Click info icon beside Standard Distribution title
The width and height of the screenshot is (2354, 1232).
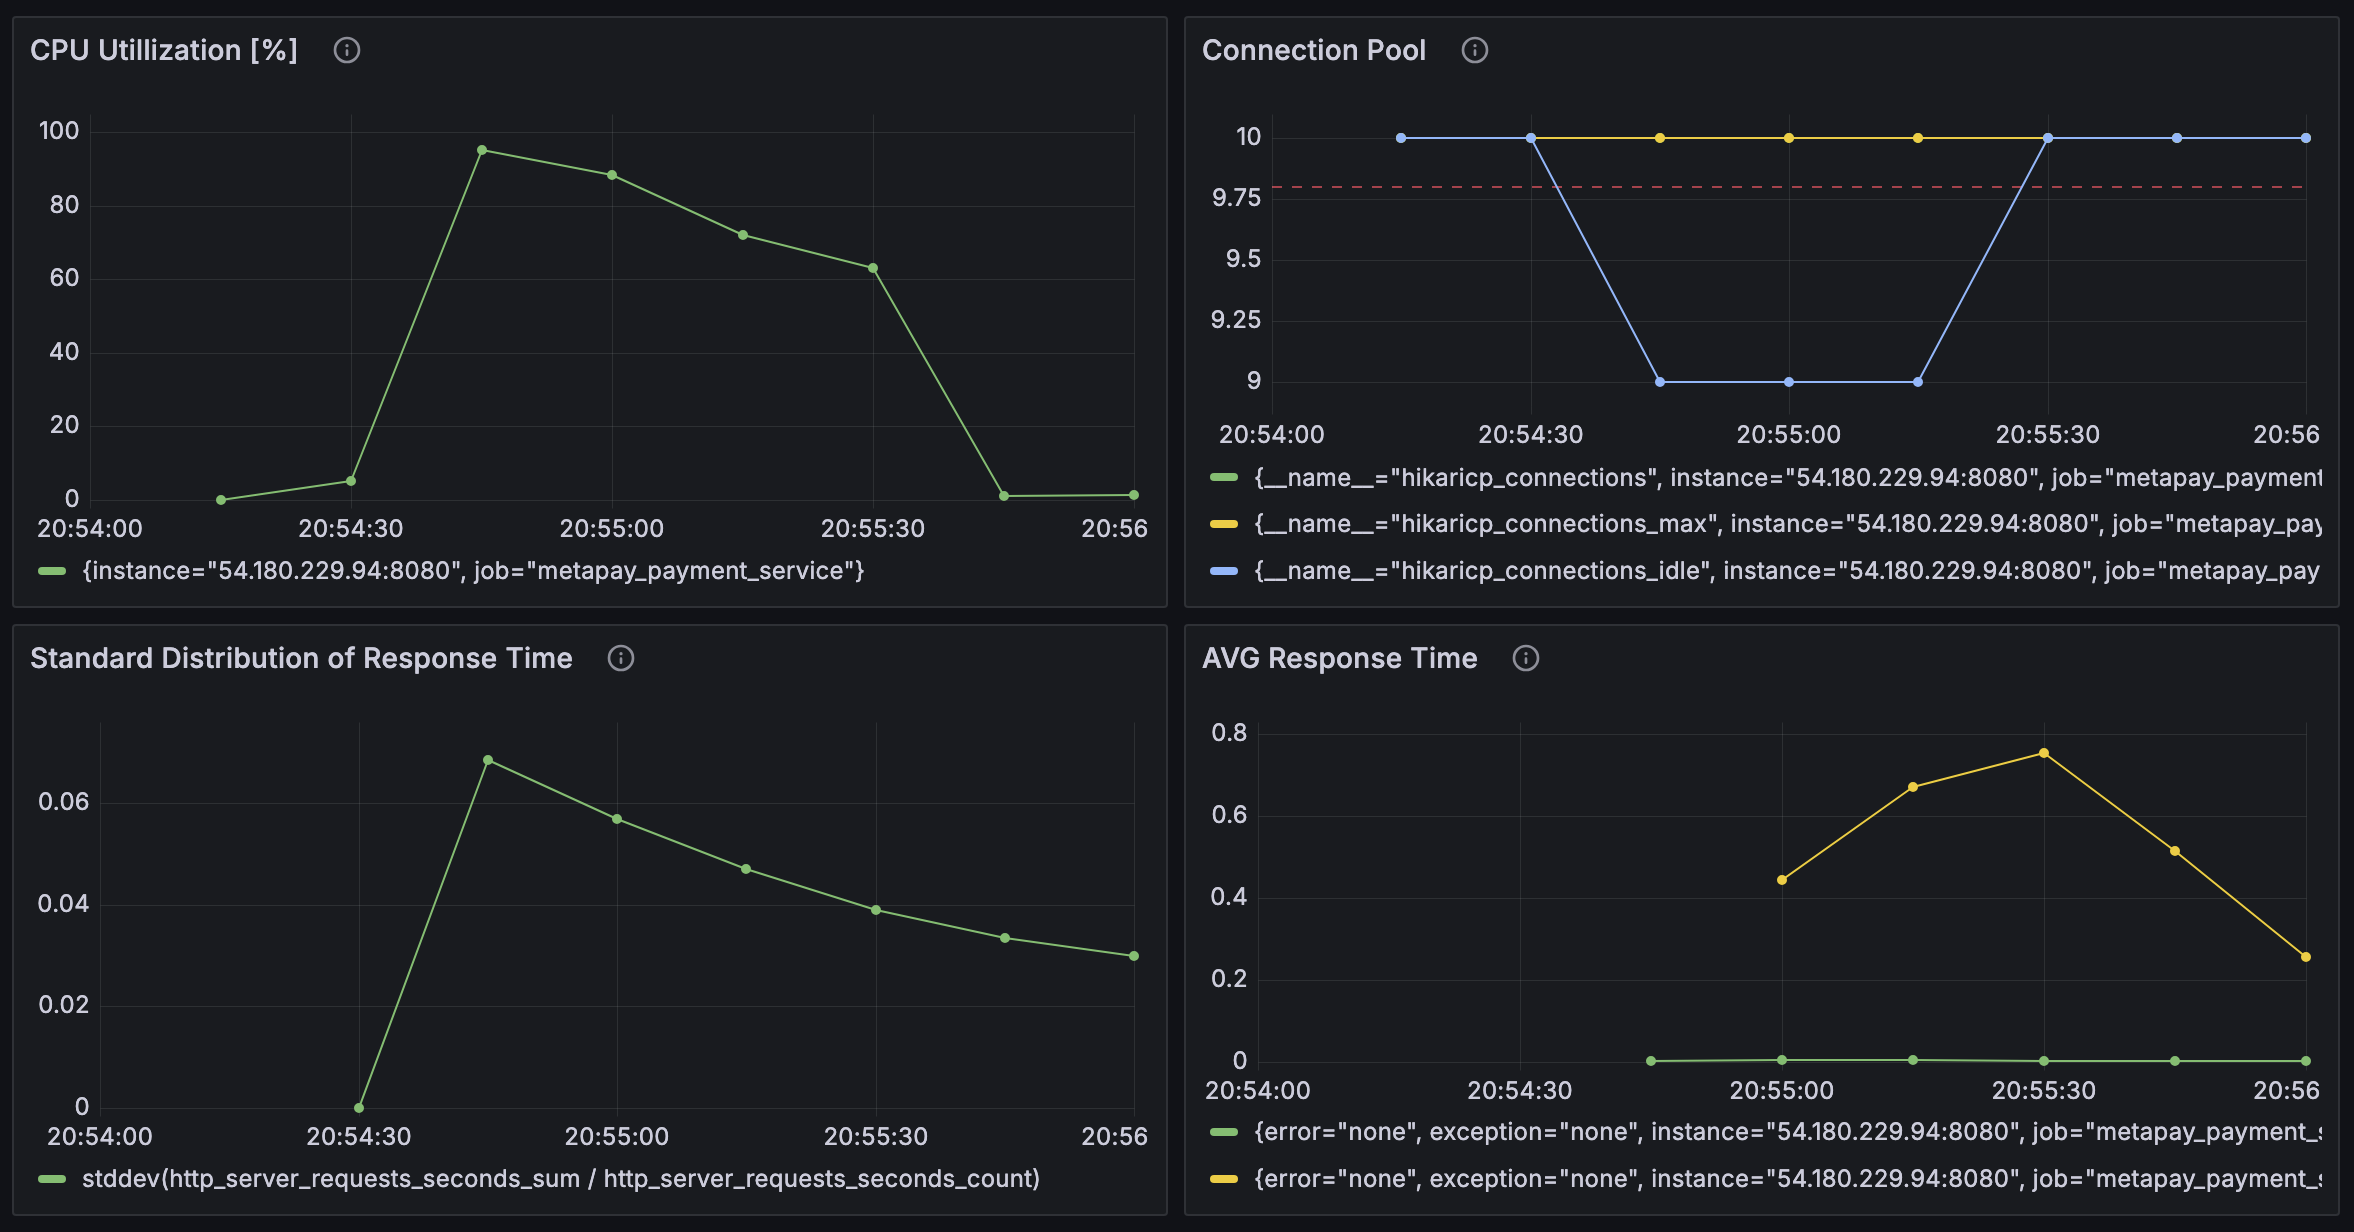click(620, 658)
